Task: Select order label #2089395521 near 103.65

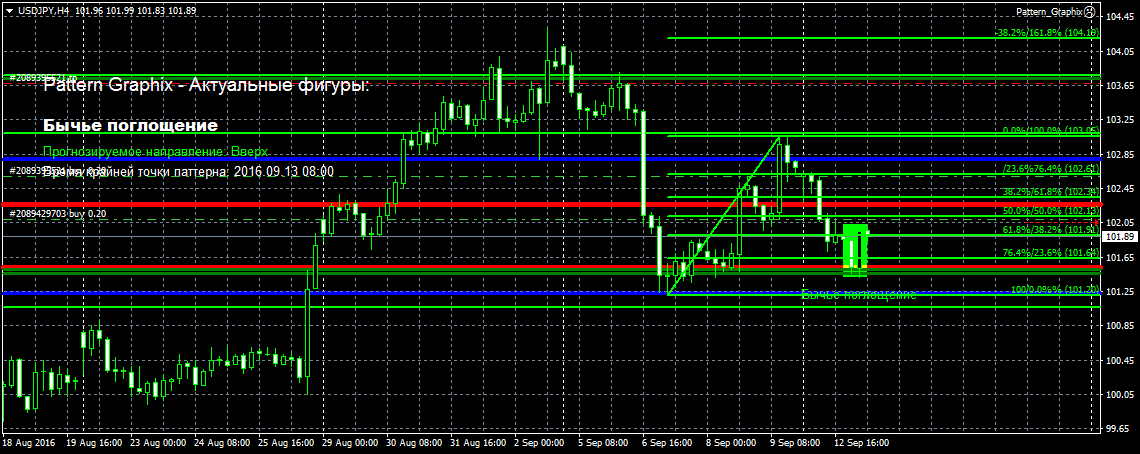Action: [42, 77]
